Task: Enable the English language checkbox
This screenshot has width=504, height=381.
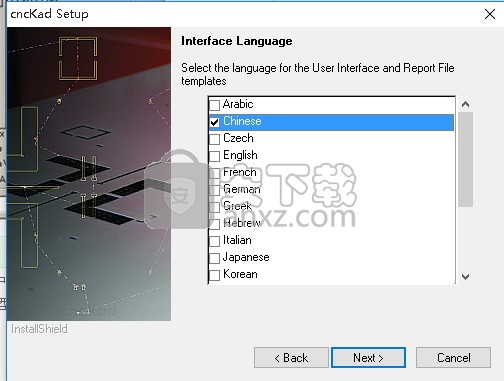Action: click(214, 156)
